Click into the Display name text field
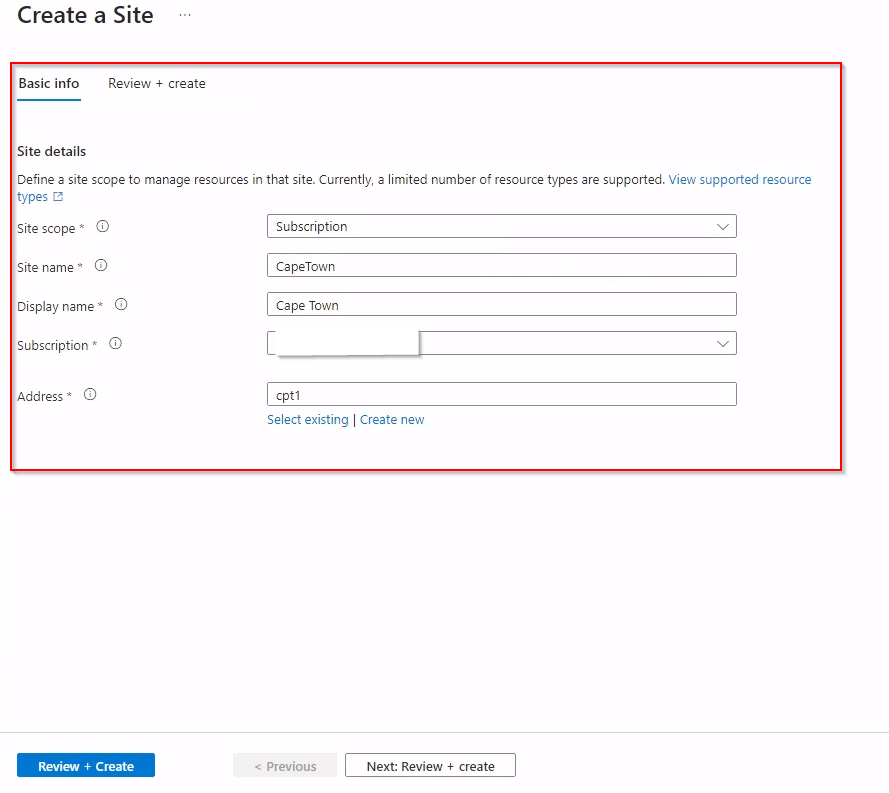This screenshot has width=889, height=793. (501, 305)
